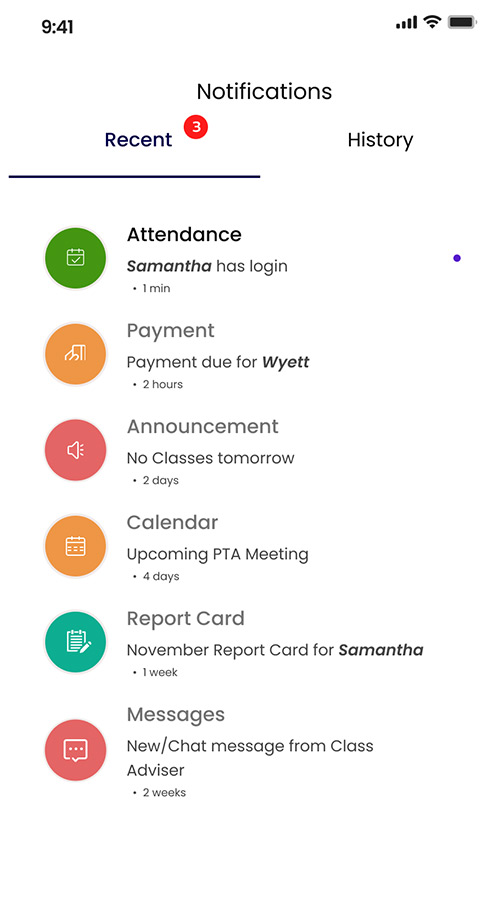Open the teal Report Card icon
The image size is (502, 908).
(x=76, y=642)
